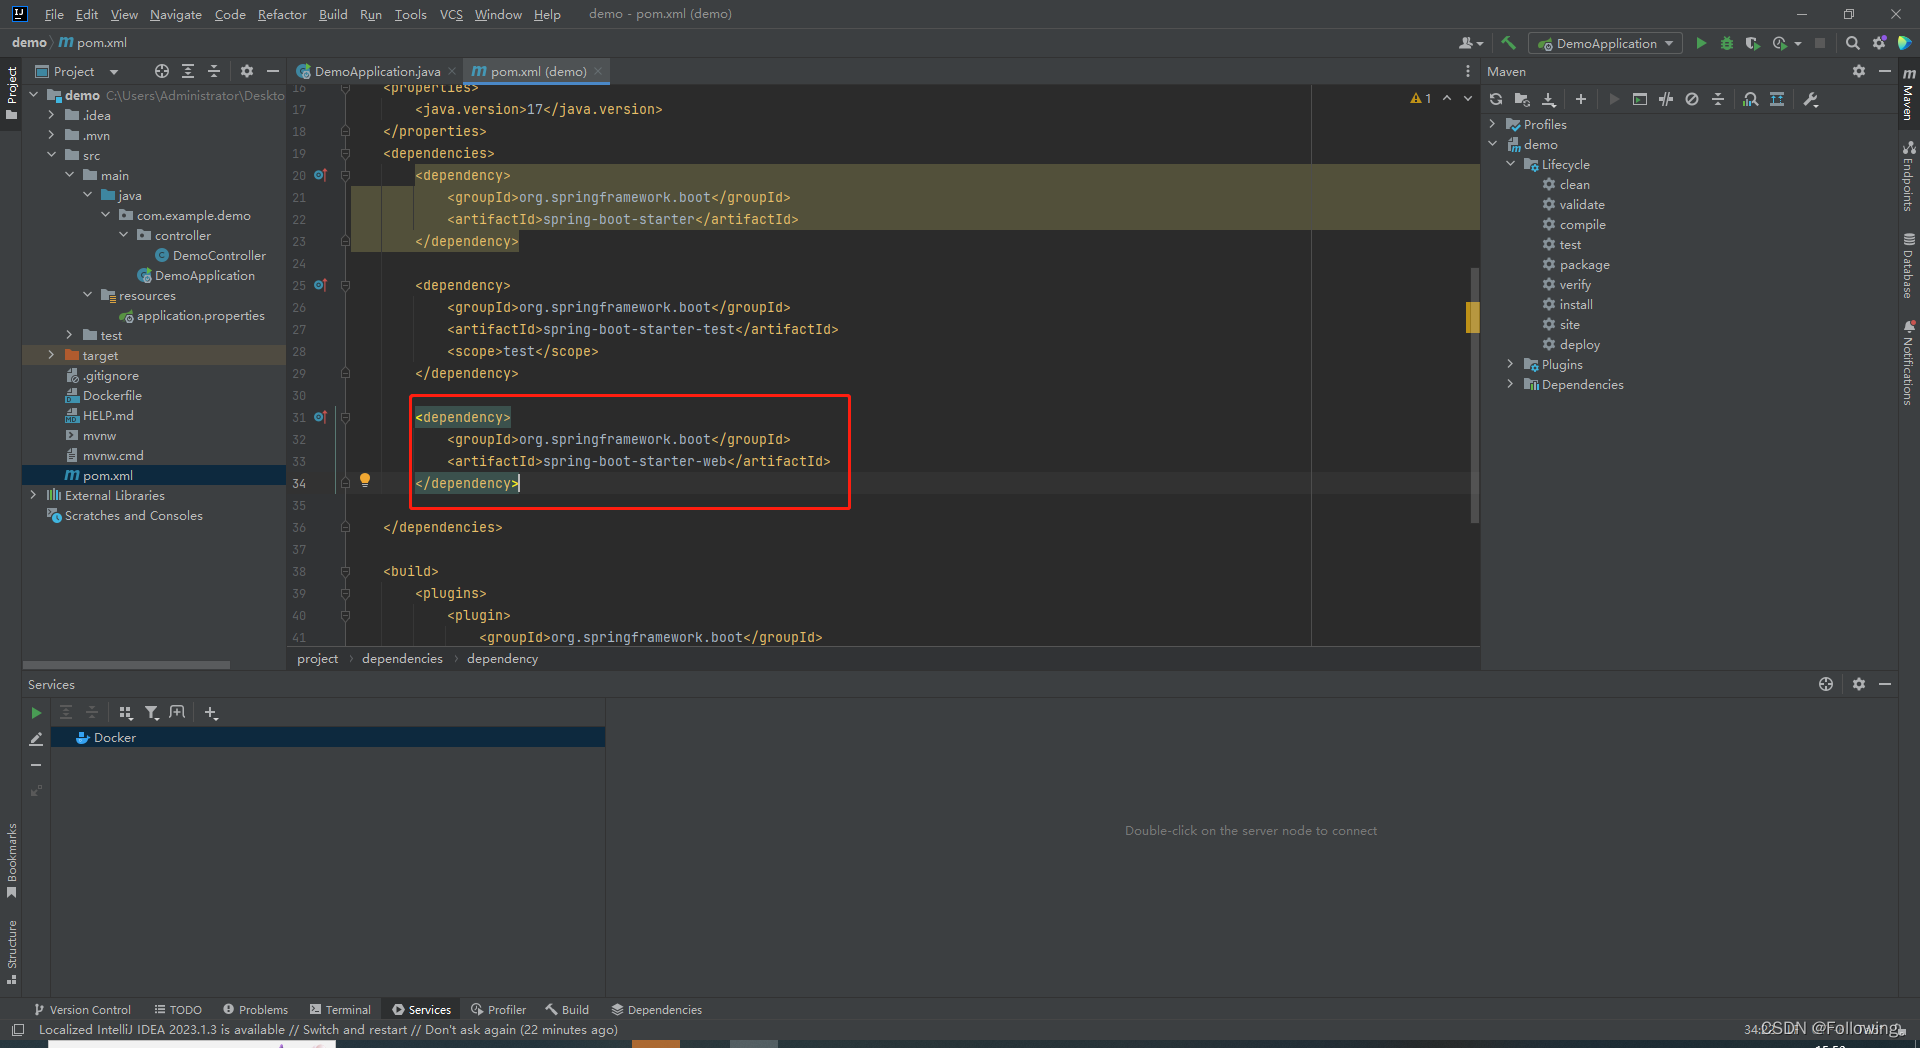Edit Docker configuration pencil icon
The width and height of the screenshot is (1920, 1048).
[x=36, y=739]
